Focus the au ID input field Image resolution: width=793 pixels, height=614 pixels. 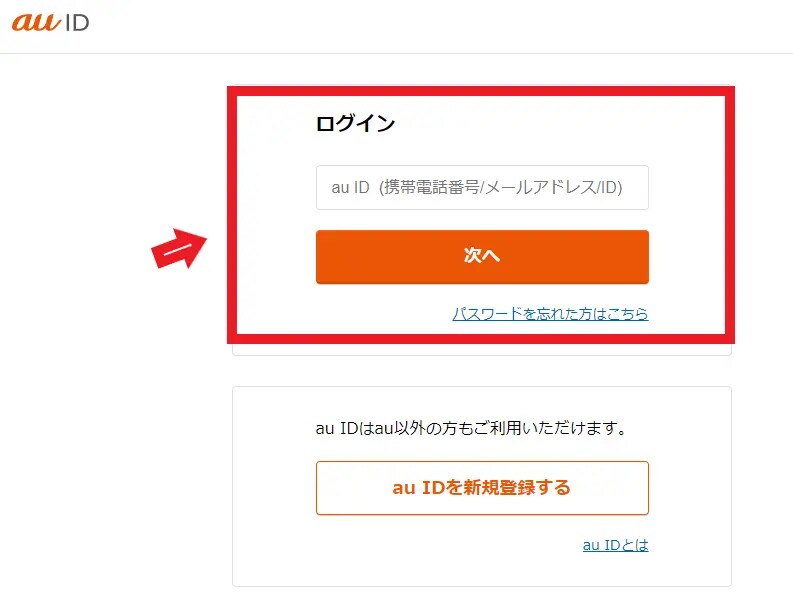tap(482, 188)
